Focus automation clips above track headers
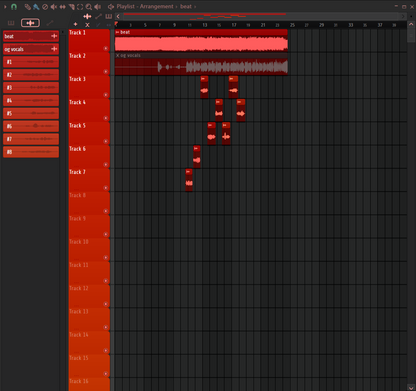416x391 pixels. pos(98,16)
